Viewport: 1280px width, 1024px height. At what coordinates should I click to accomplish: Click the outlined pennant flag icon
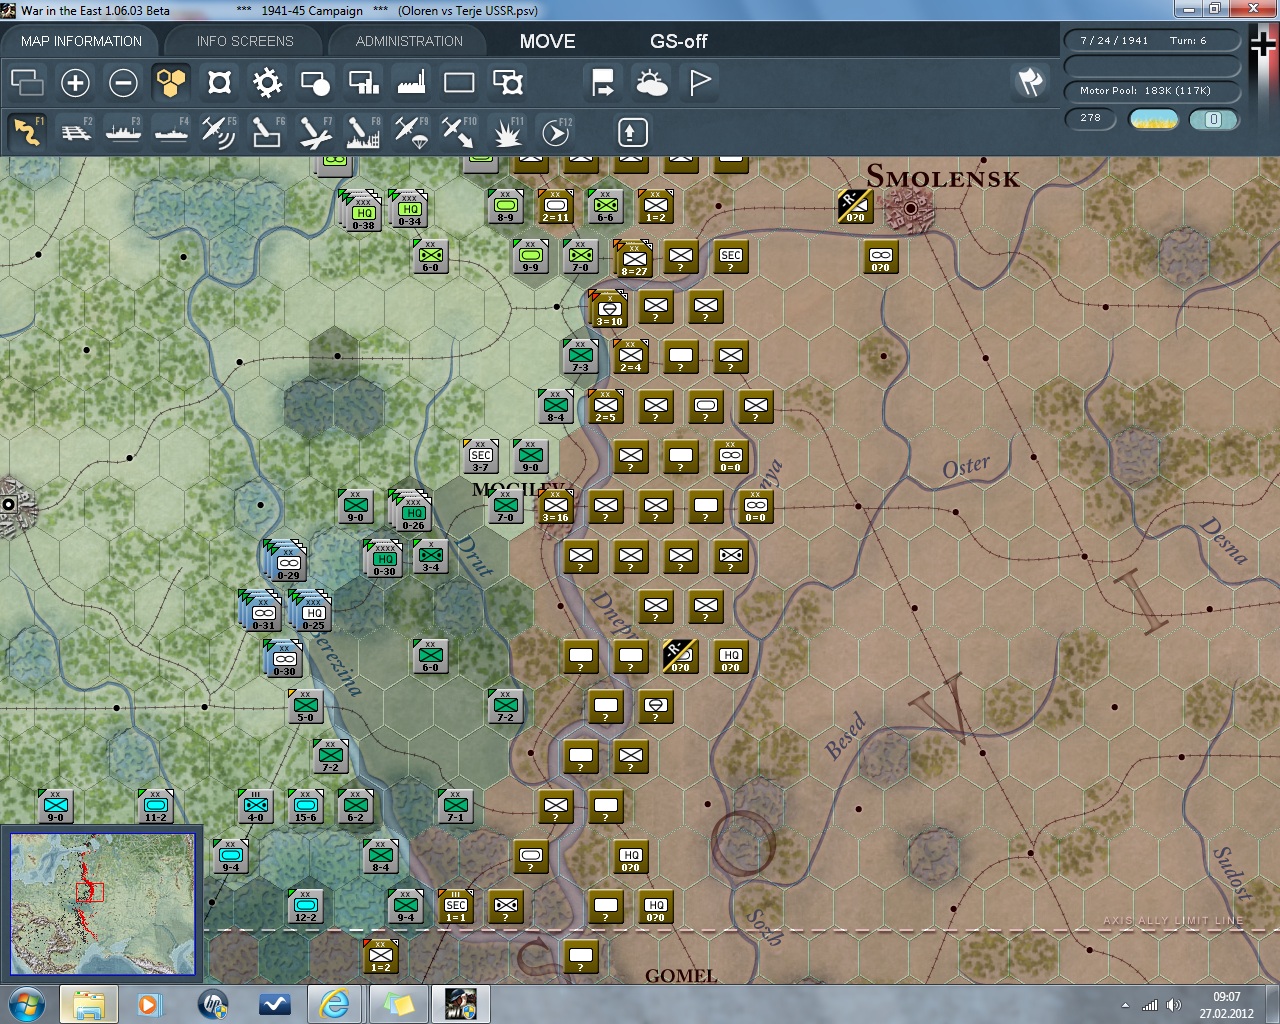point(700,82)
